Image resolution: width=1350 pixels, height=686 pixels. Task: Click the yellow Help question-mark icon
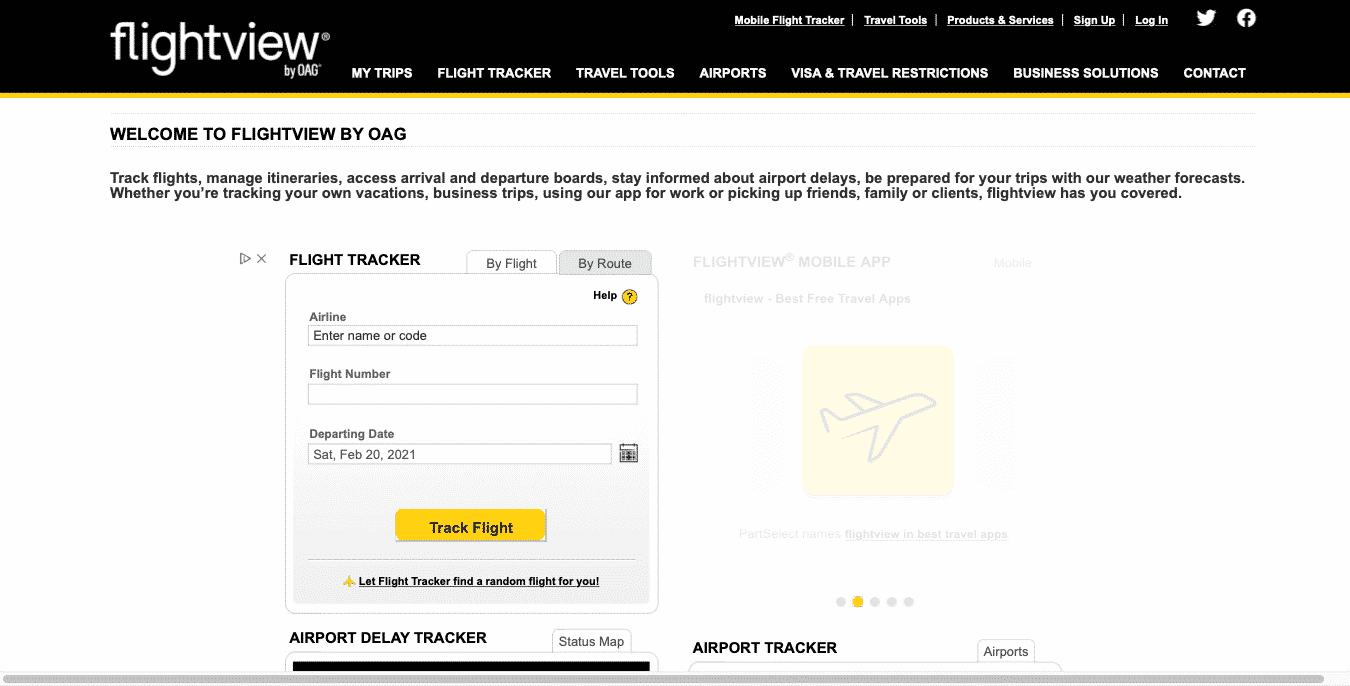pos(629,296)
